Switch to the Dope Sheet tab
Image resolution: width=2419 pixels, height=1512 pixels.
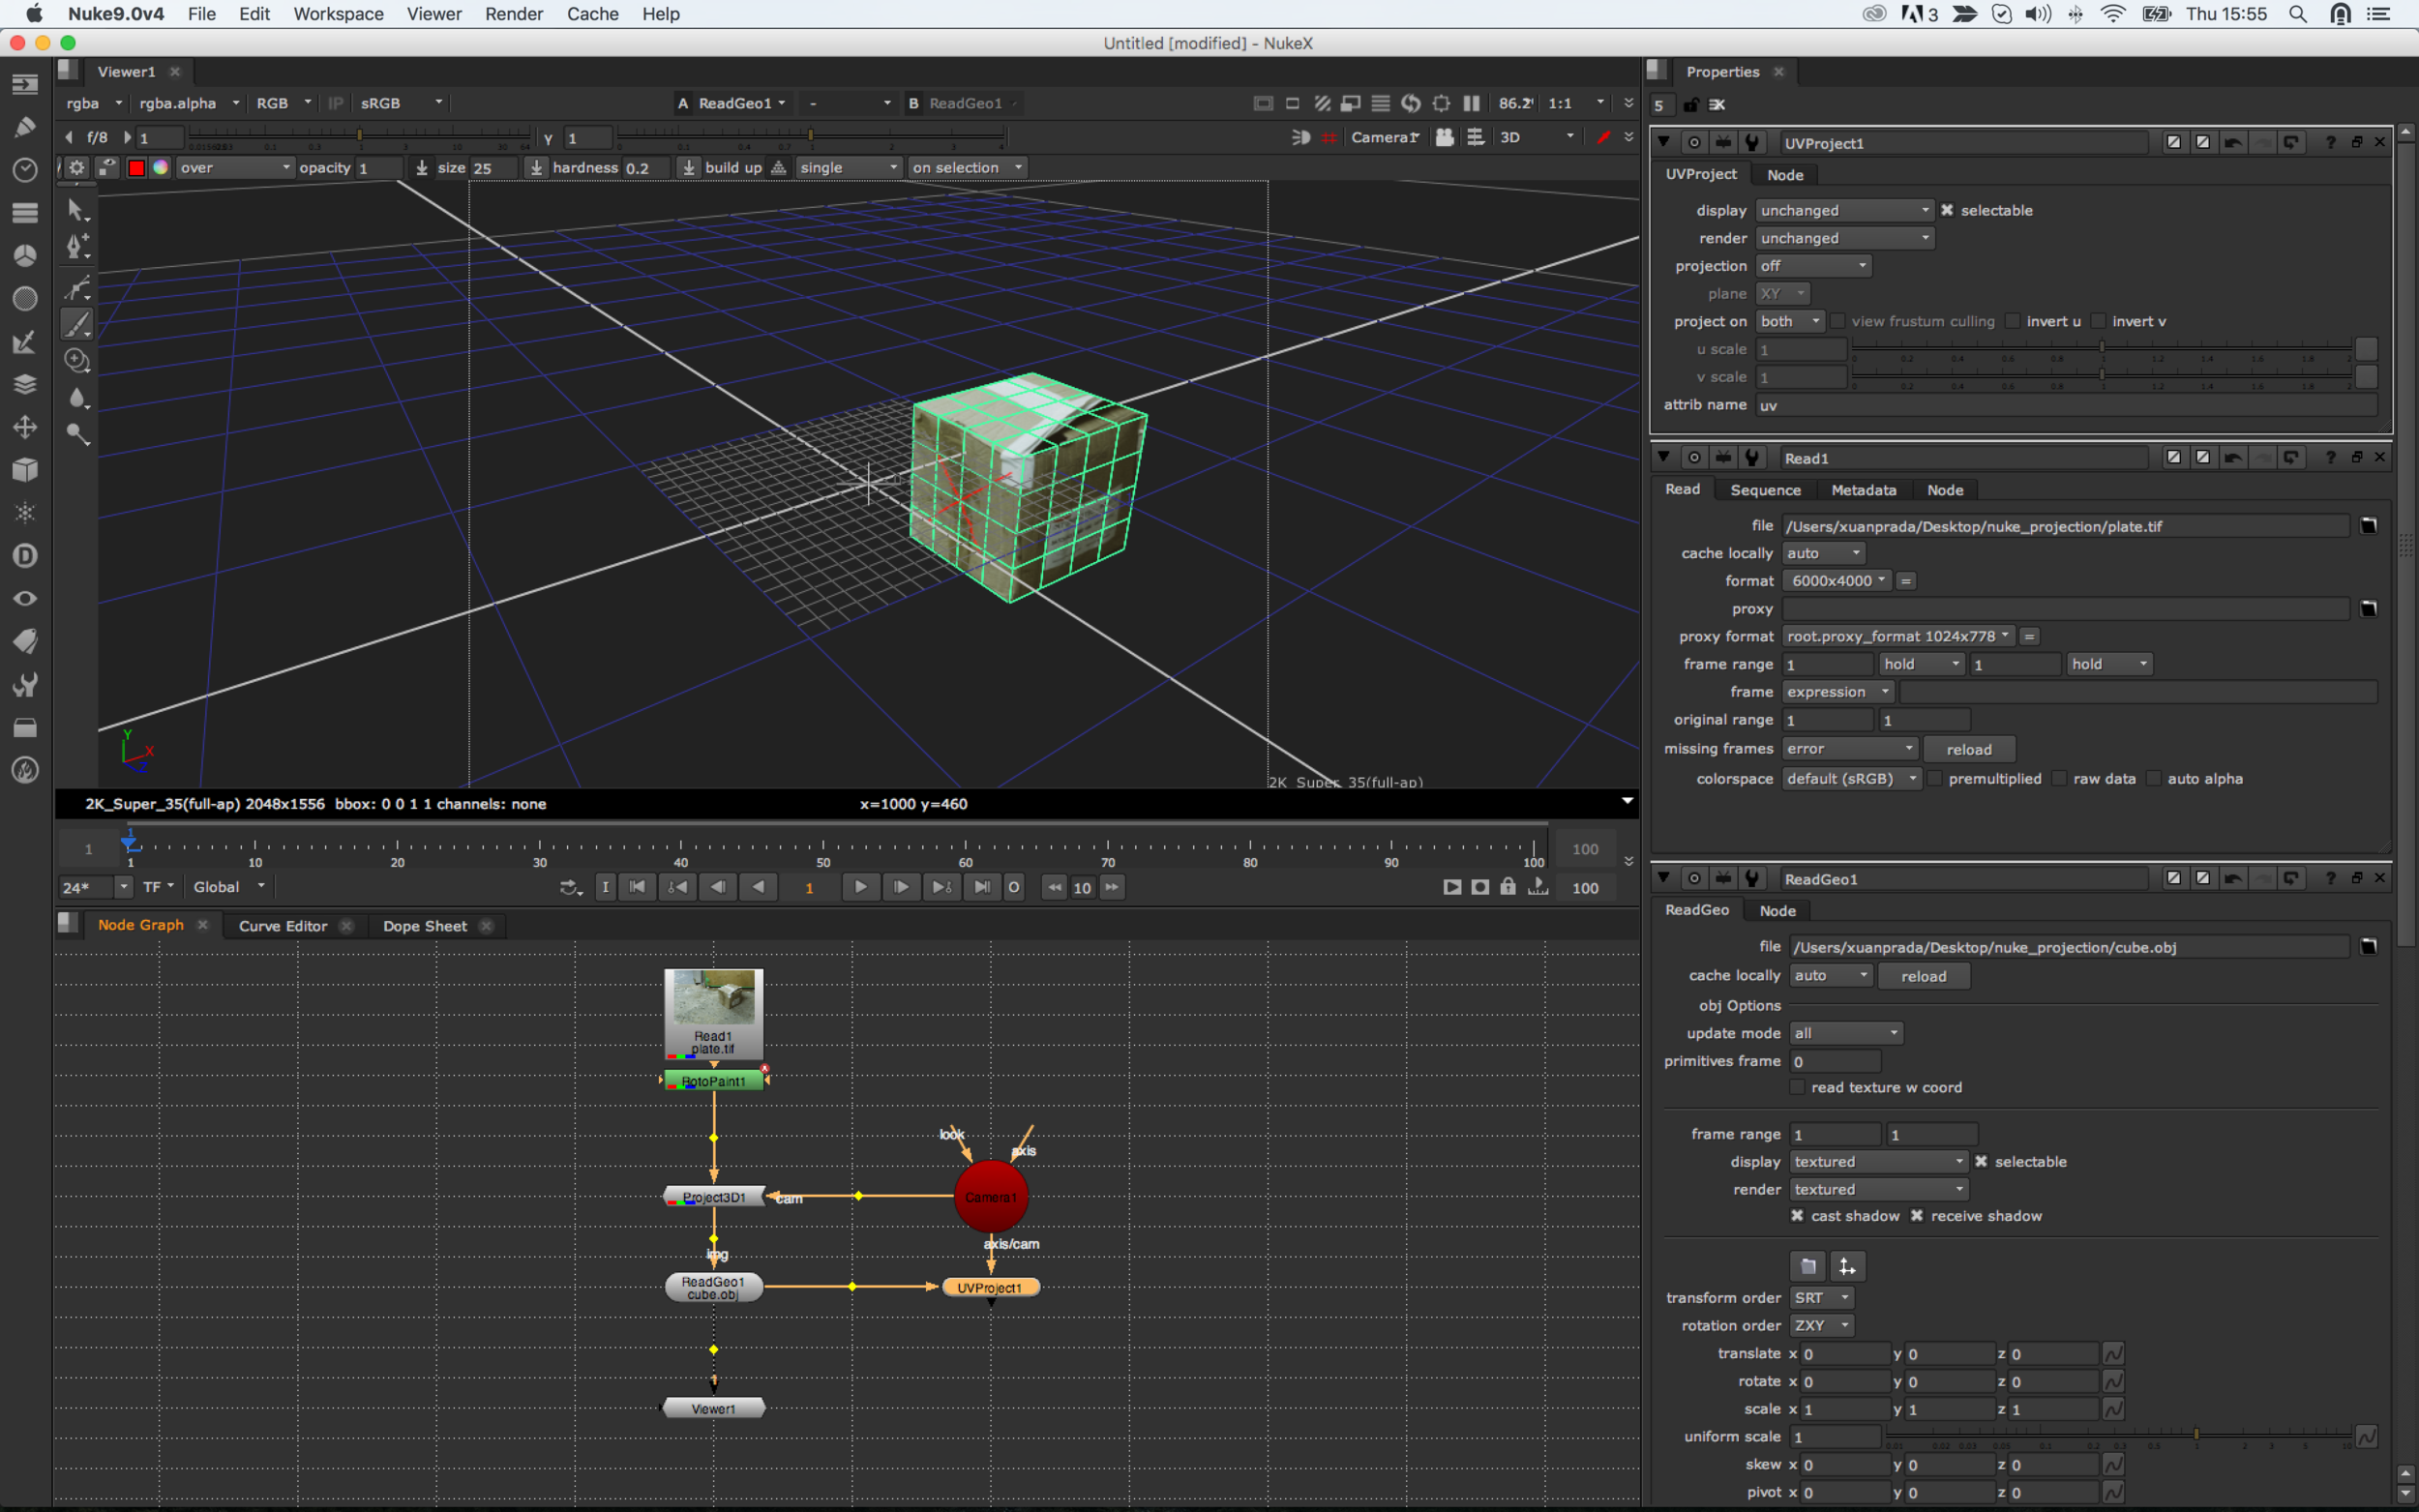[x=425, y=926]
